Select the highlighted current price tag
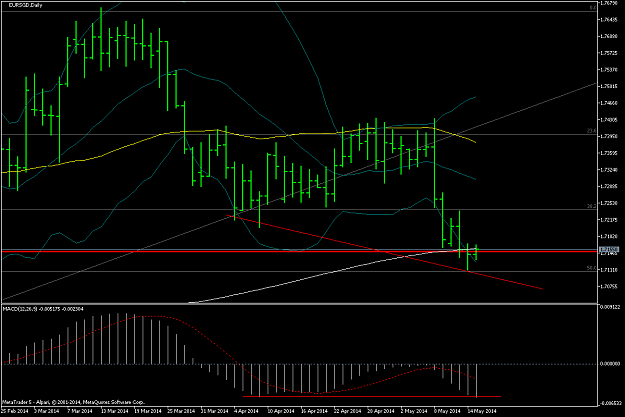 [609, 250]
